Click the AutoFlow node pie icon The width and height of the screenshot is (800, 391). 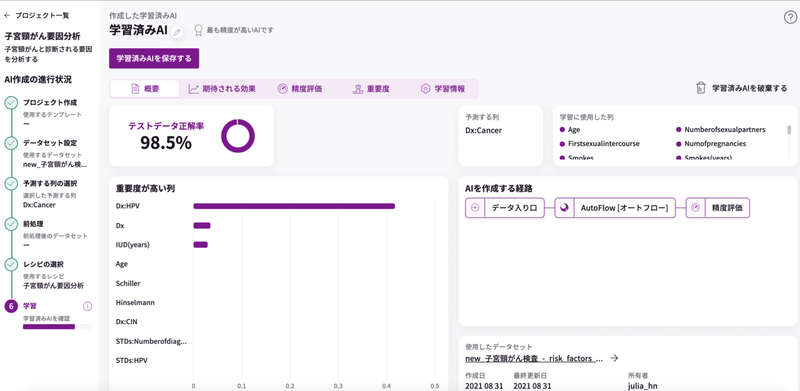pyautogui.click(x=564, y=208)
